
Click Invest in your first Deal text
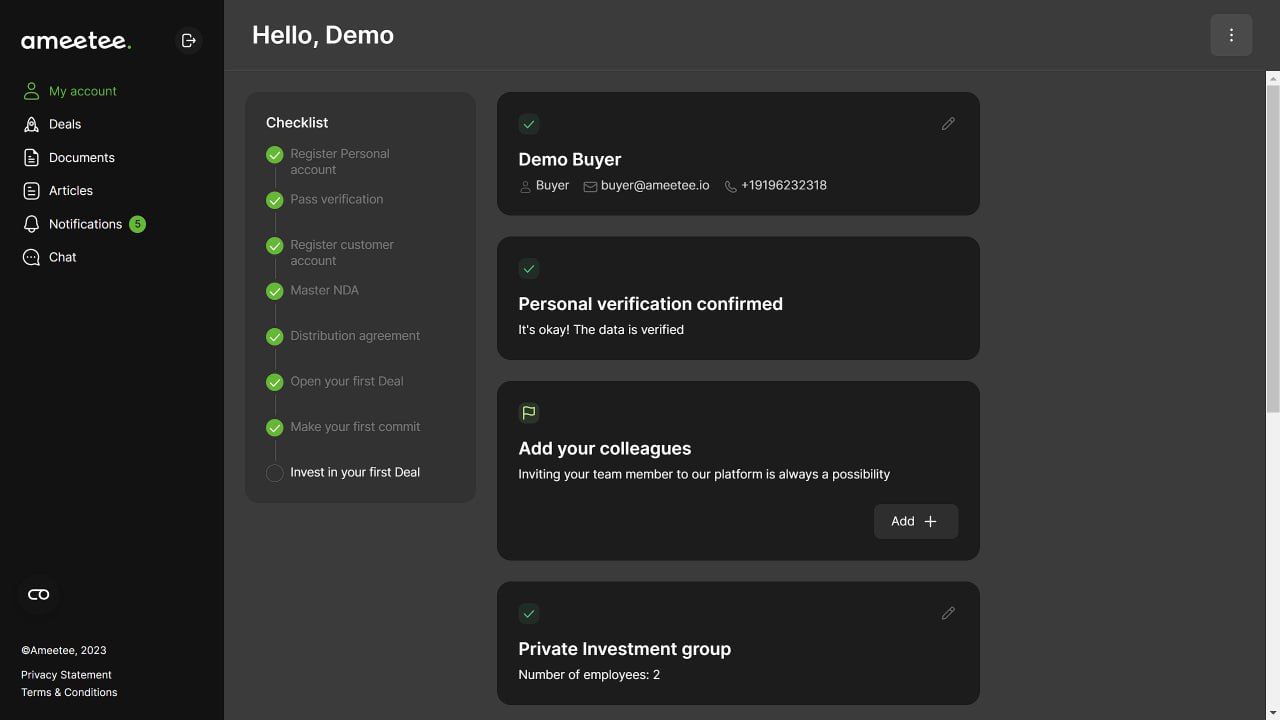355,472
